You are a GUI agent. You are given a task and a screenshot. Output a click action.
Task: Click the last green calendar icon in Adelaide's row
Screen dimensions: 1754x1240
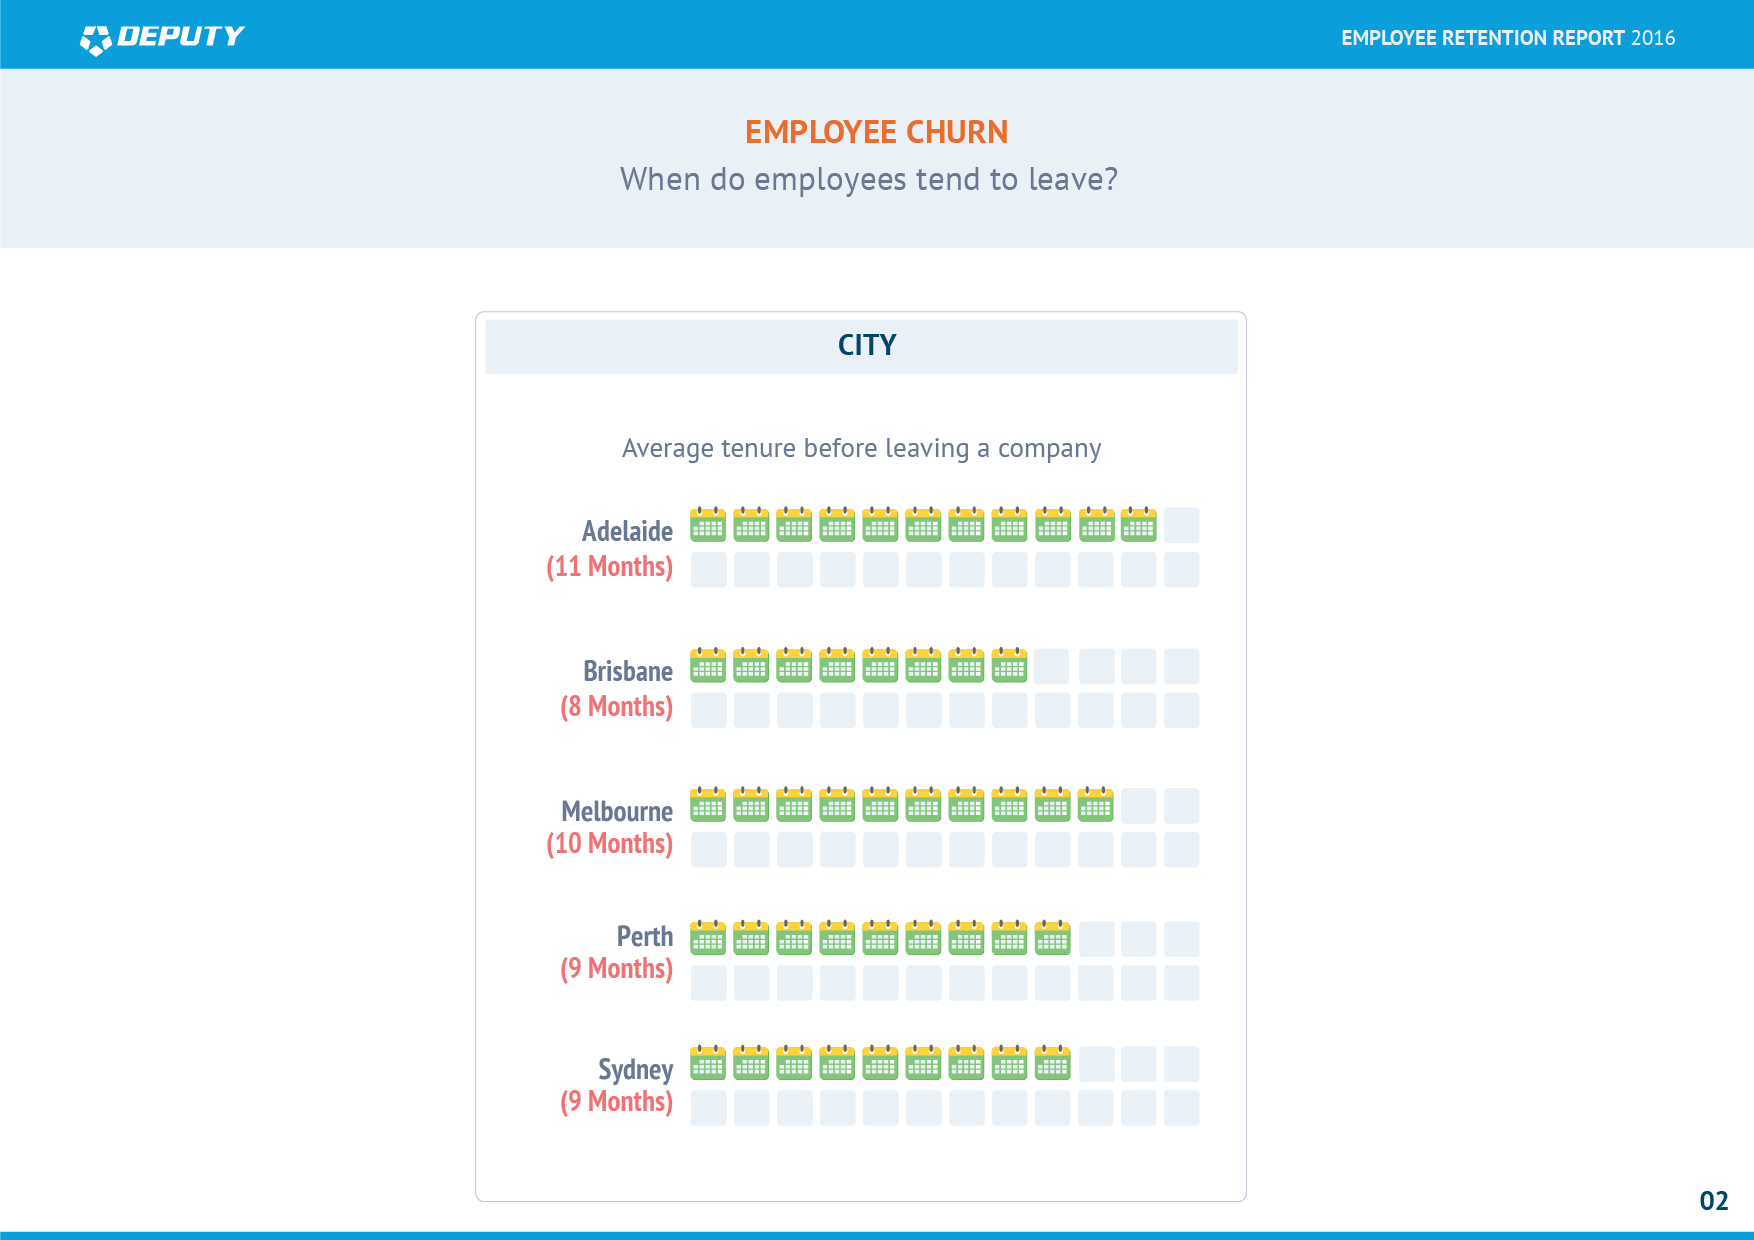click(1138, 525)
